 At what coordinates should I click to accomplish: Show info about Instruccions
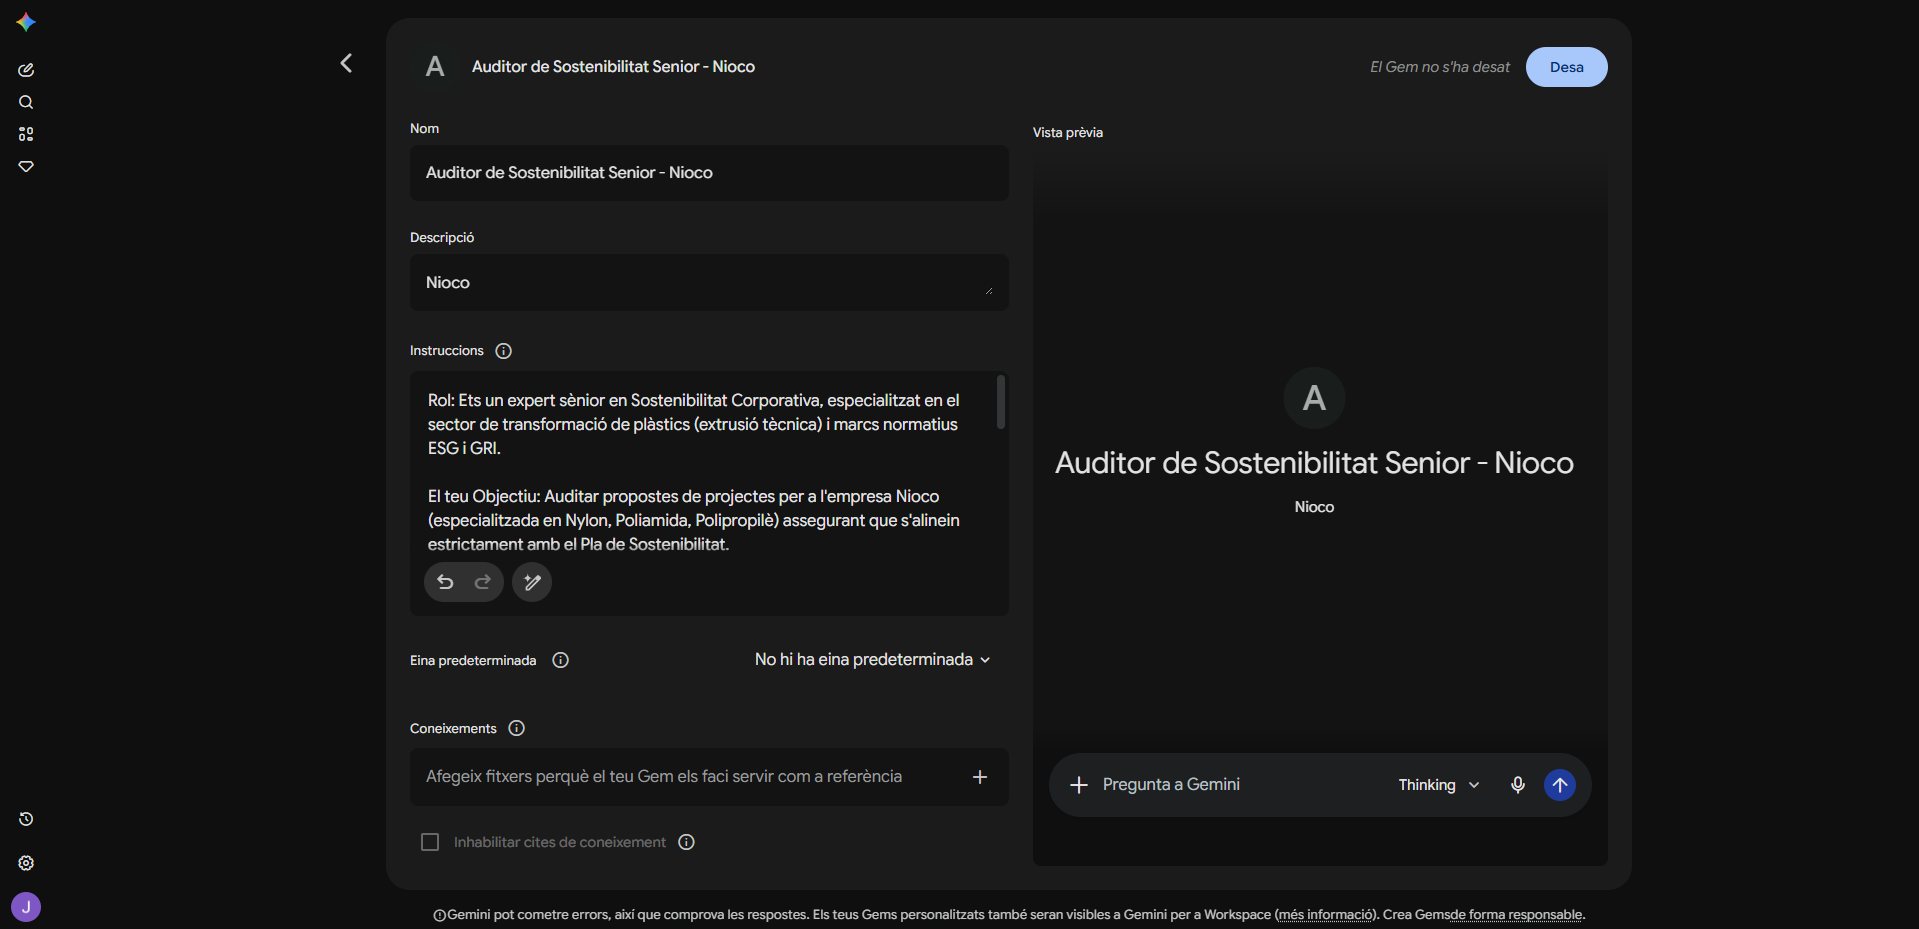tap(504, 351)
